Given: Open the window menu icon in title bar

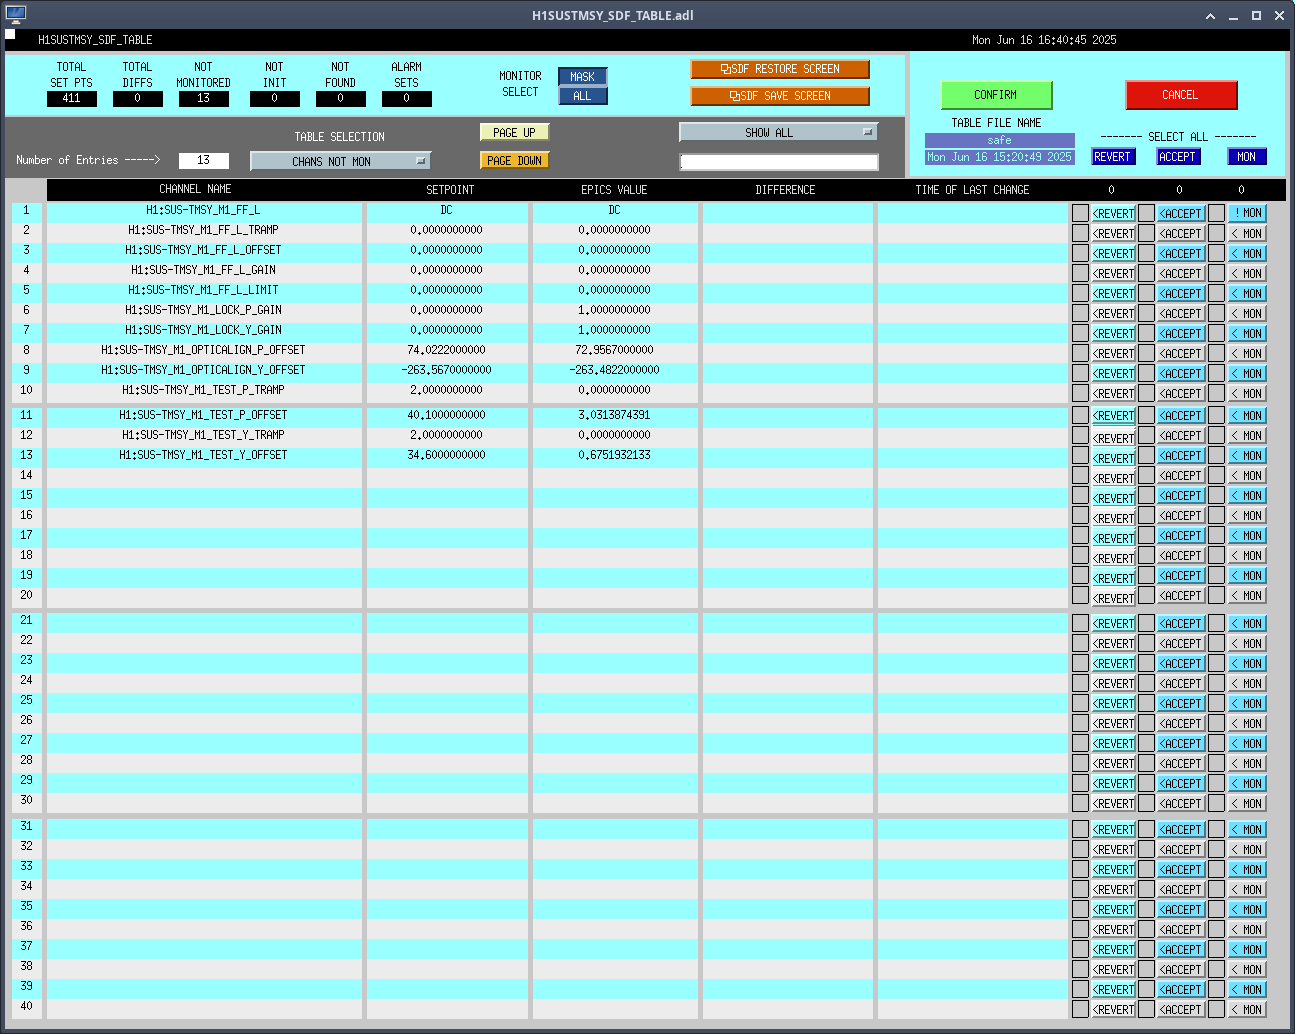Looking at the screenshot, I should pos(15,15).
